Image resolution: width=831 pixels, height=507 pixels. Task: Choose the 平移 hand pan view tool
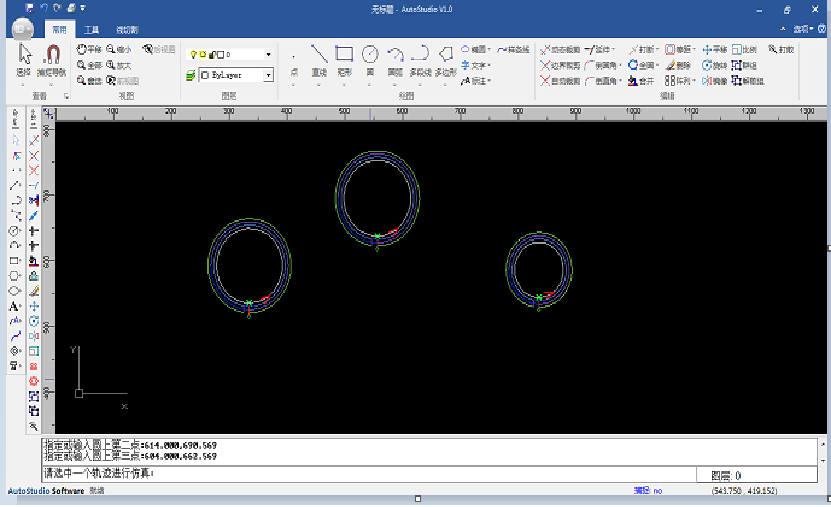pyautogui.click(x=89, y=49)
